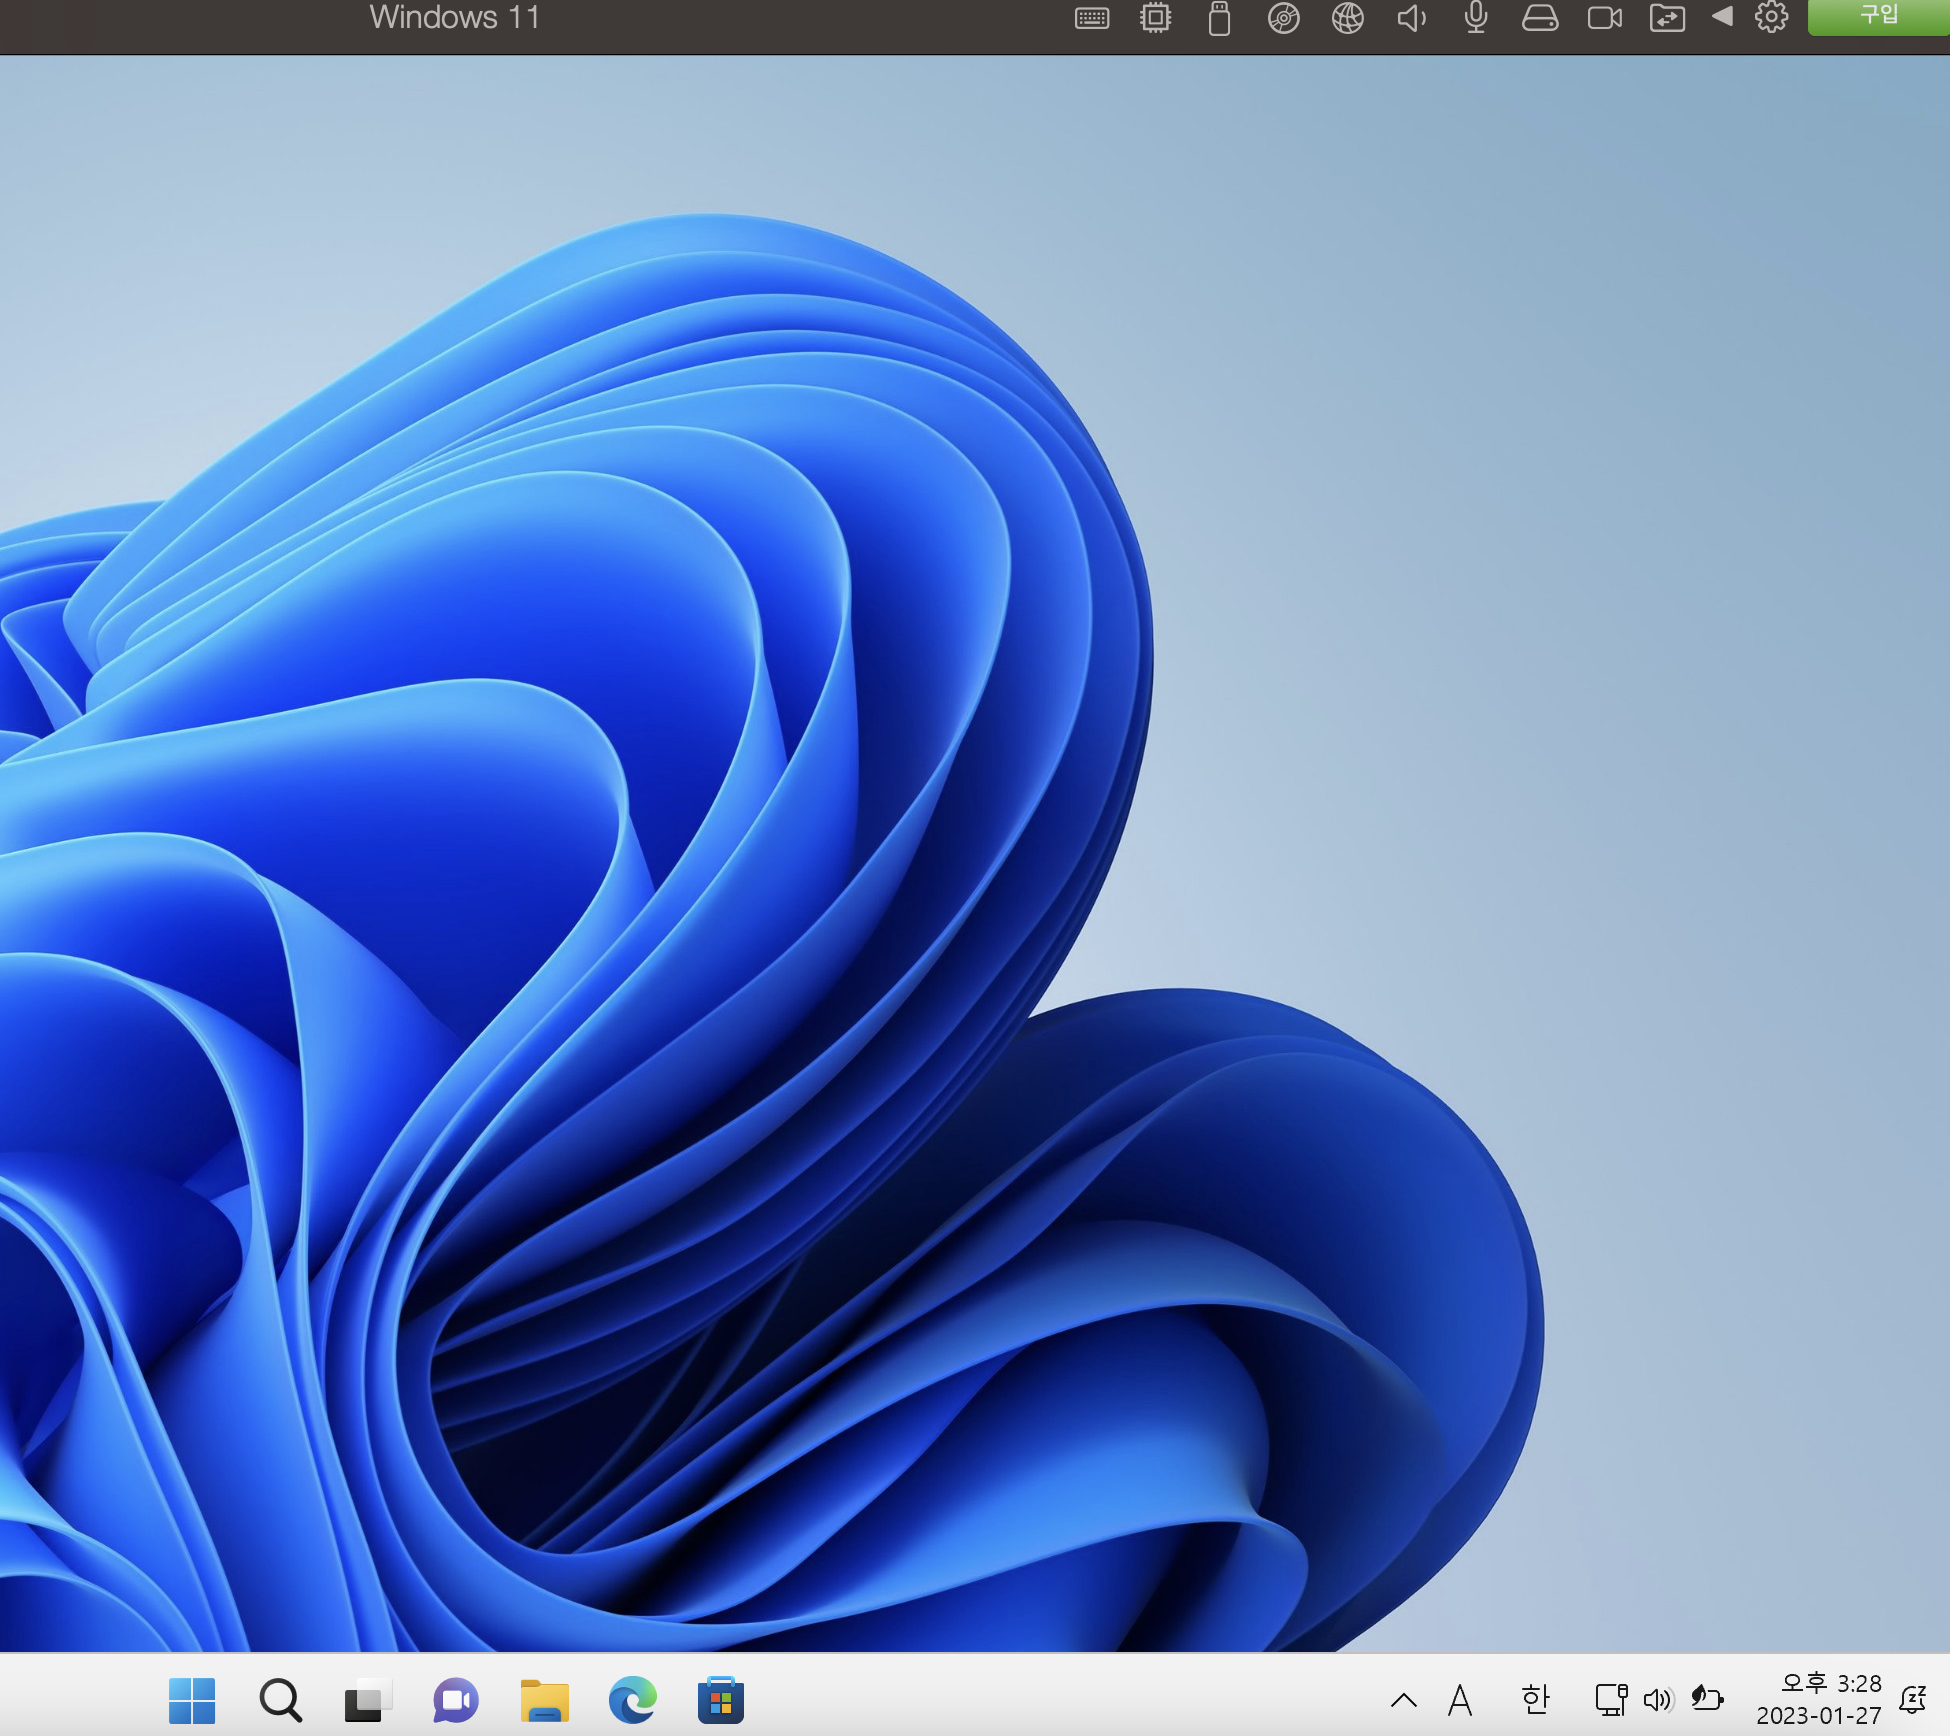The height and width of the screenshot is (1736, 1950).
Task: Click the hard disk drive icon
Action: pos(1540,18)
